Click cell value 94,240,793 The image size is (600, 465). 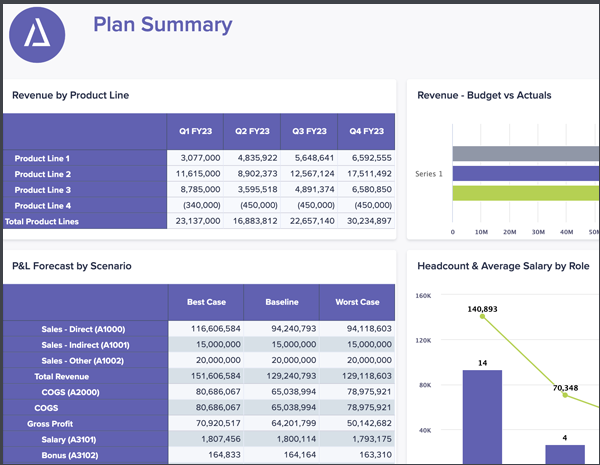[294, 328]
